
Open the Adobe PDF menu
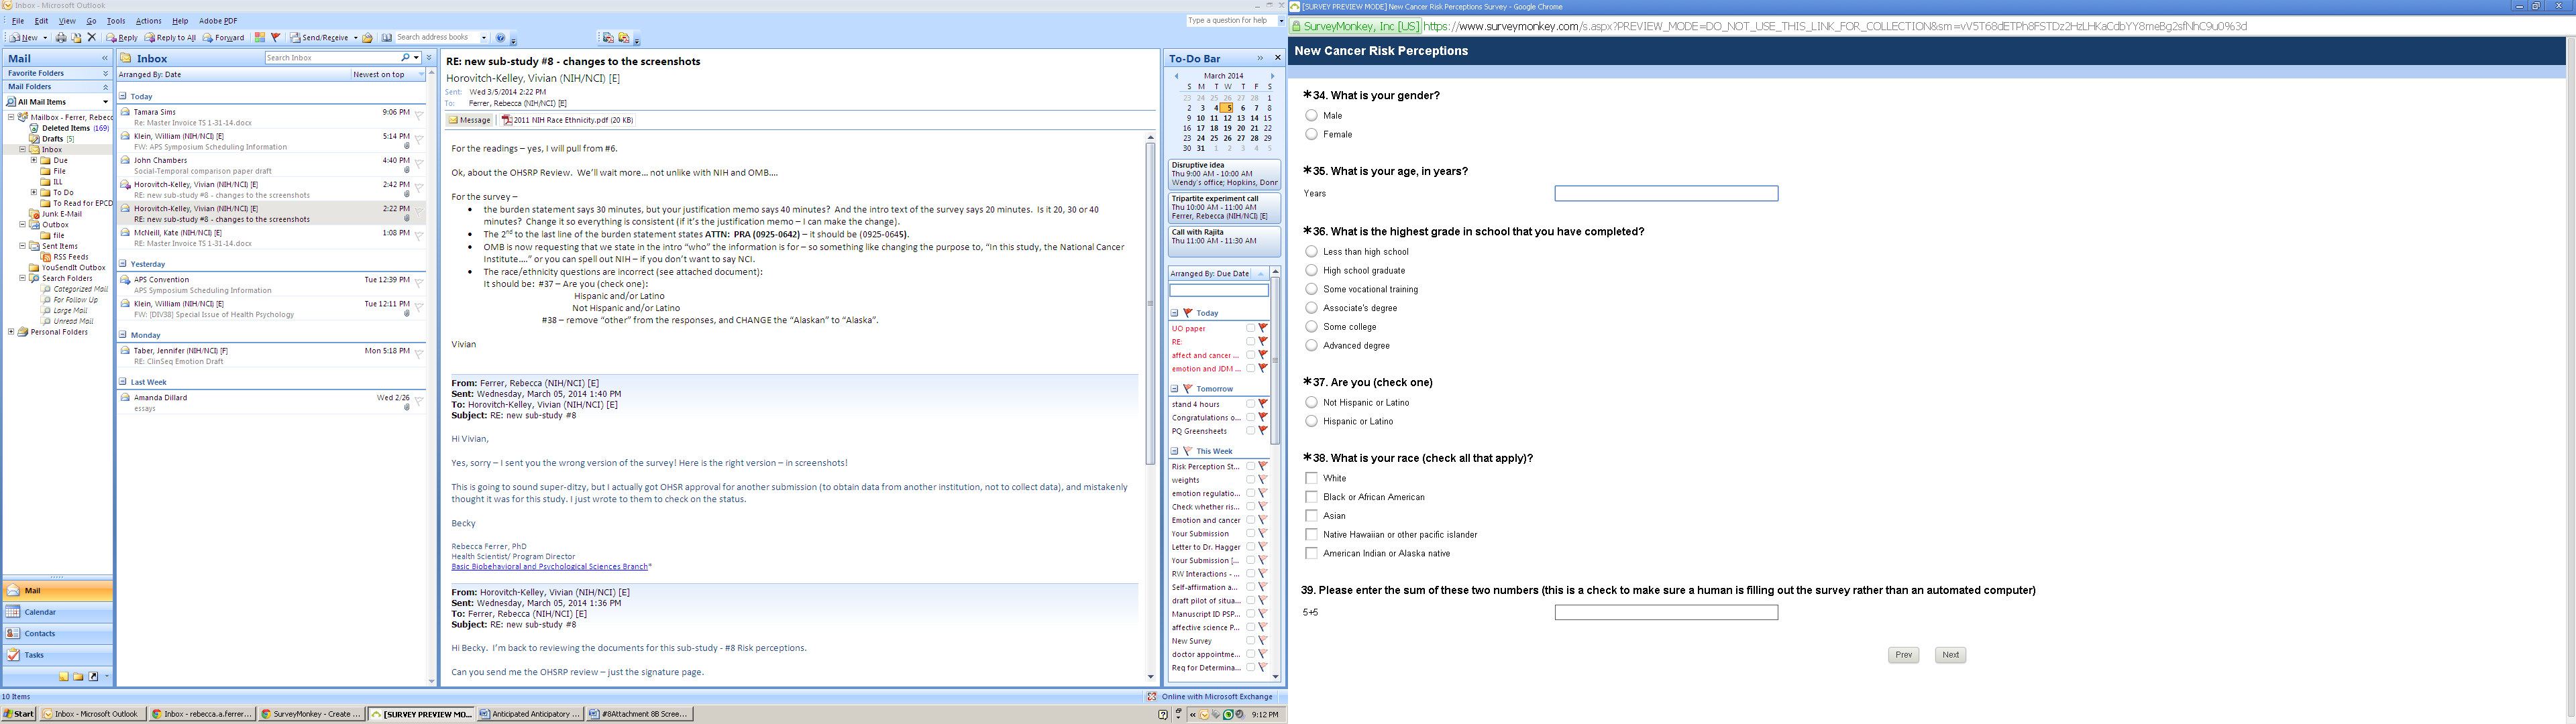click(218, 21)
